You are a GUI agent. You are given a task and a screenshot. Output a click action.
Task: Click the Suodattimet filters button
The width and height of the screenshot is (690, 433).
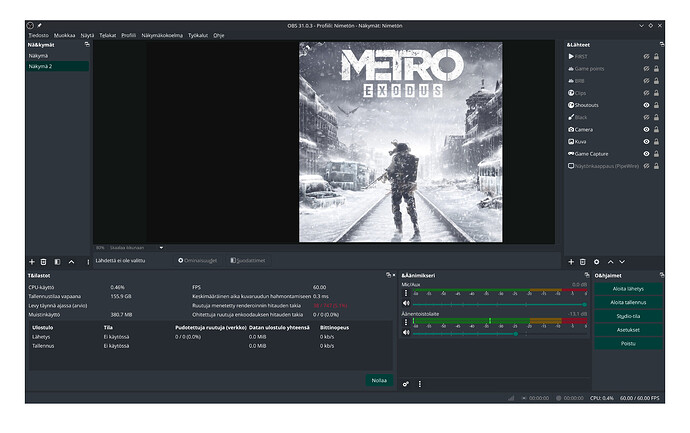pyautogui.click(x=248, y=261)
